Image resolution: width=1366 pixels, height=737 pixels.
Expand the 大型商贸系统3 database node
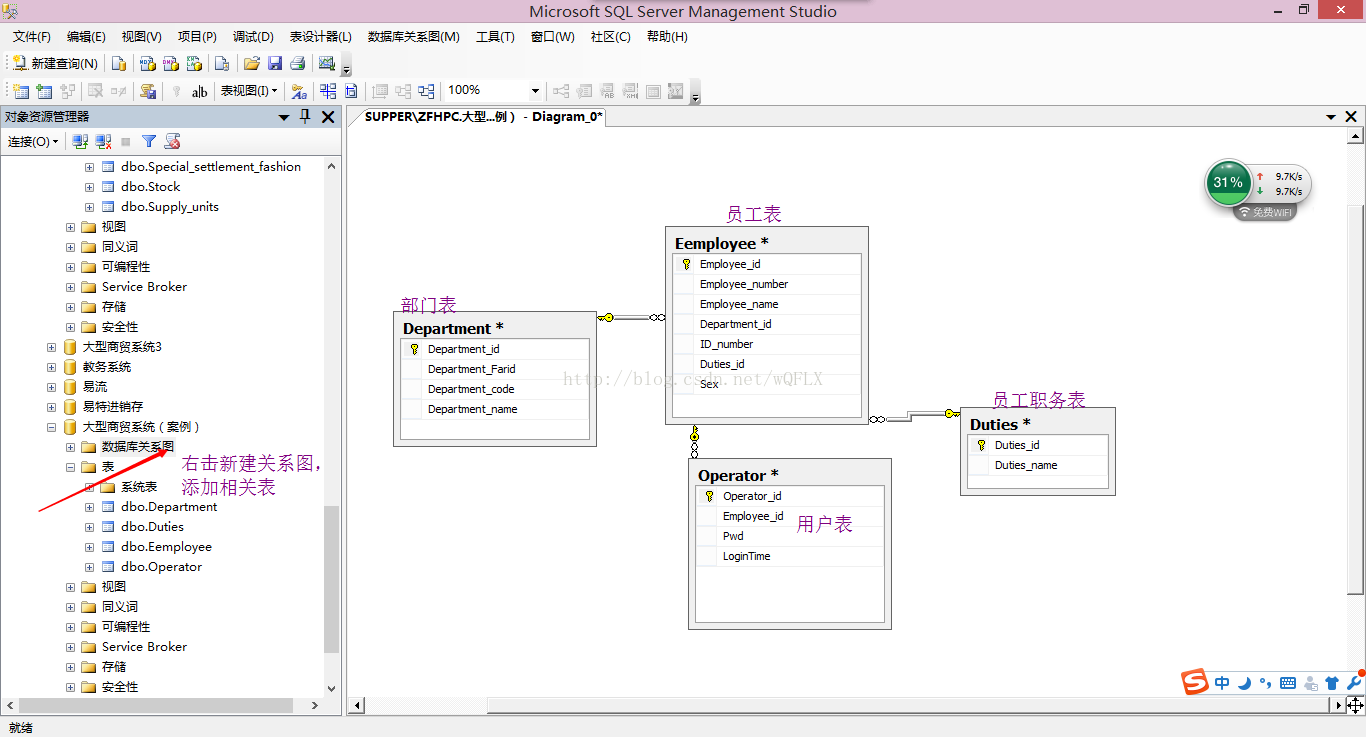tap(52, 347)
